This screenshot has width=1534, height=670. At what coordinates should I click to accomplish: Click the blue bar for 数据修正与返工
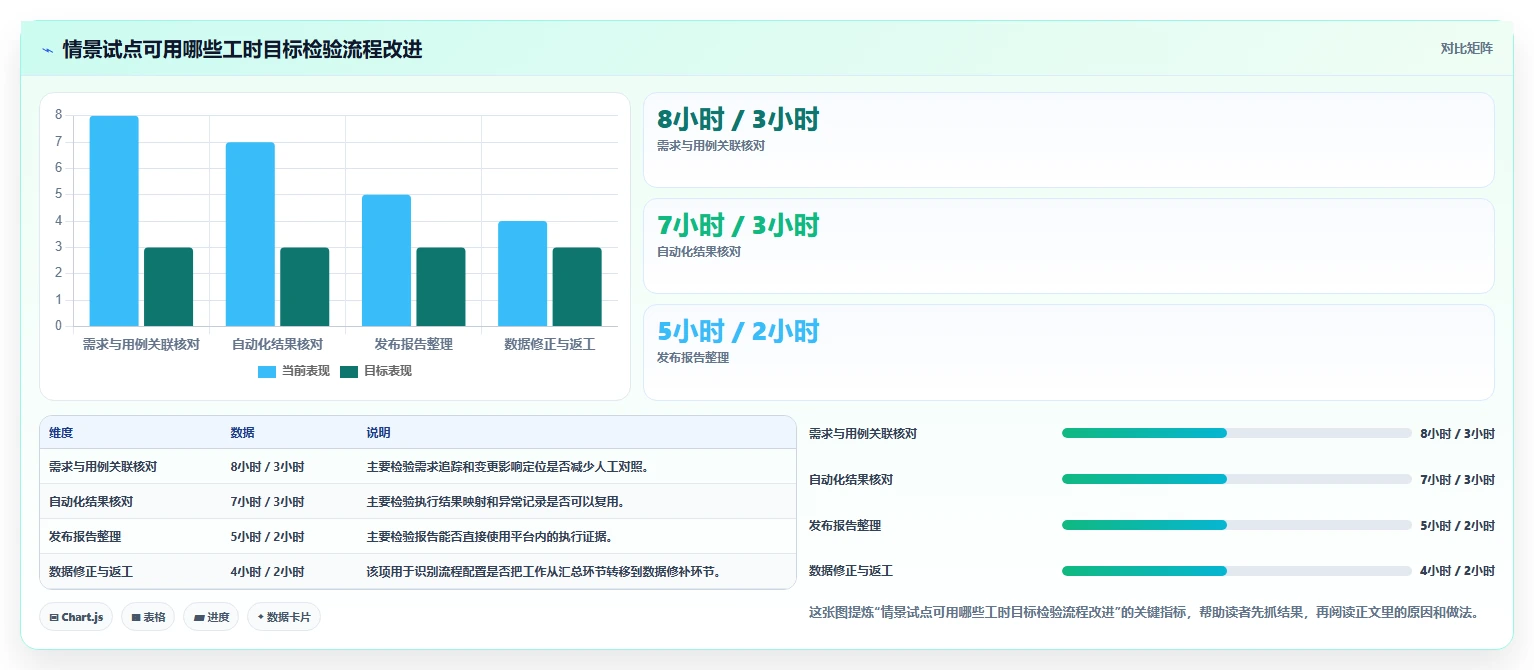[522, 274]
